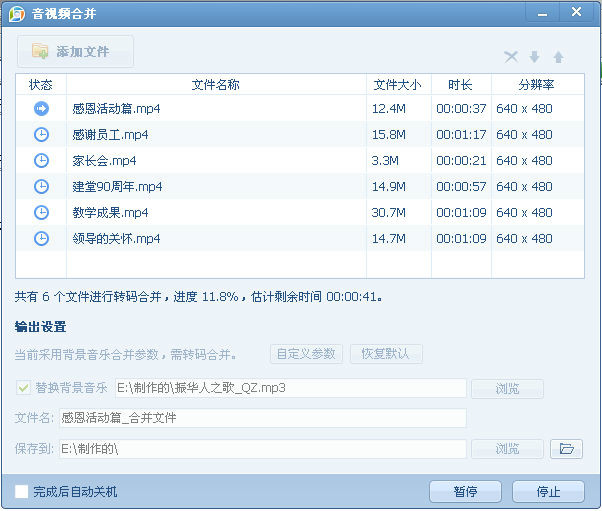Click the 15.8M file size cell
Image resolution: width=602 pixels, height=511 pixels.
tap(389, 135)
